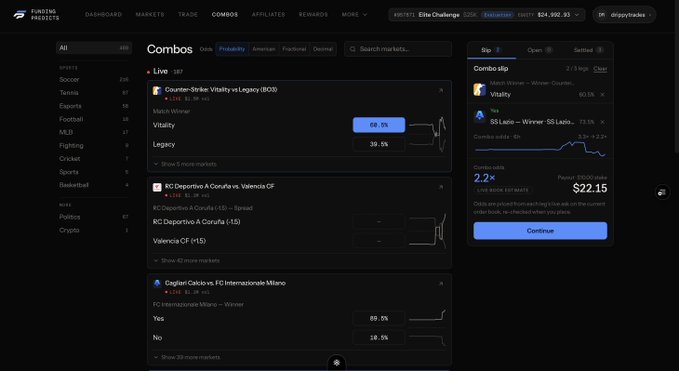This screenshot has width=679, height=371.
Task: Toggle the Vitality 60.5% selection
Action: [x=379, y=125]
